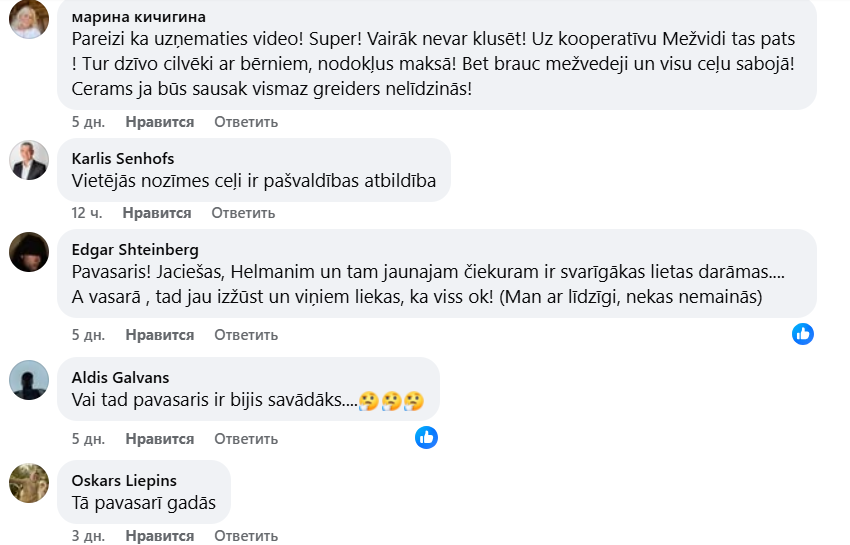
Task: Click the Aldis Galvans author name
Action: point(120,377)
